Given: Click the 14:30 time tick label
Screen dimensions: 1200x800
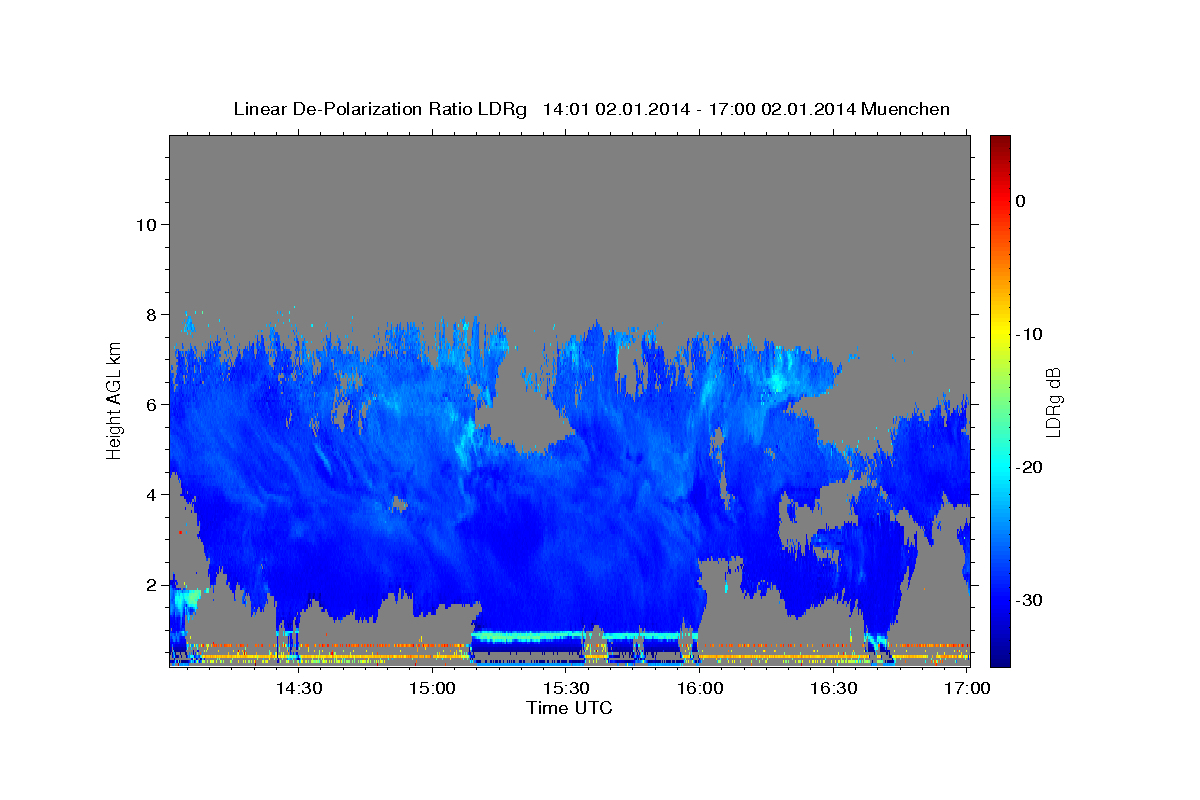Looking at the screenshot, I should pyautogui.click(x=298, y=688).
